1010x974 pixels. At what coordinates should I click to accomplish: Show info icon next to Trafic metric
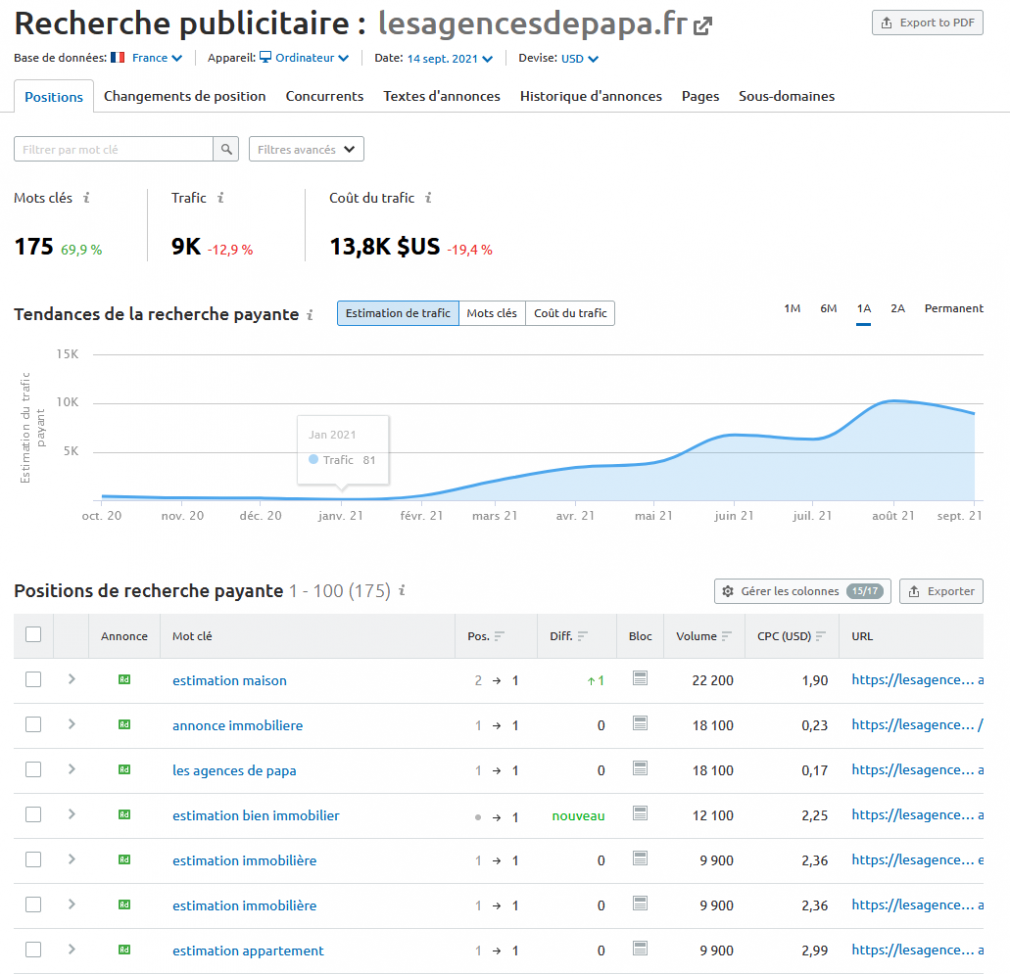coord(220,198)
